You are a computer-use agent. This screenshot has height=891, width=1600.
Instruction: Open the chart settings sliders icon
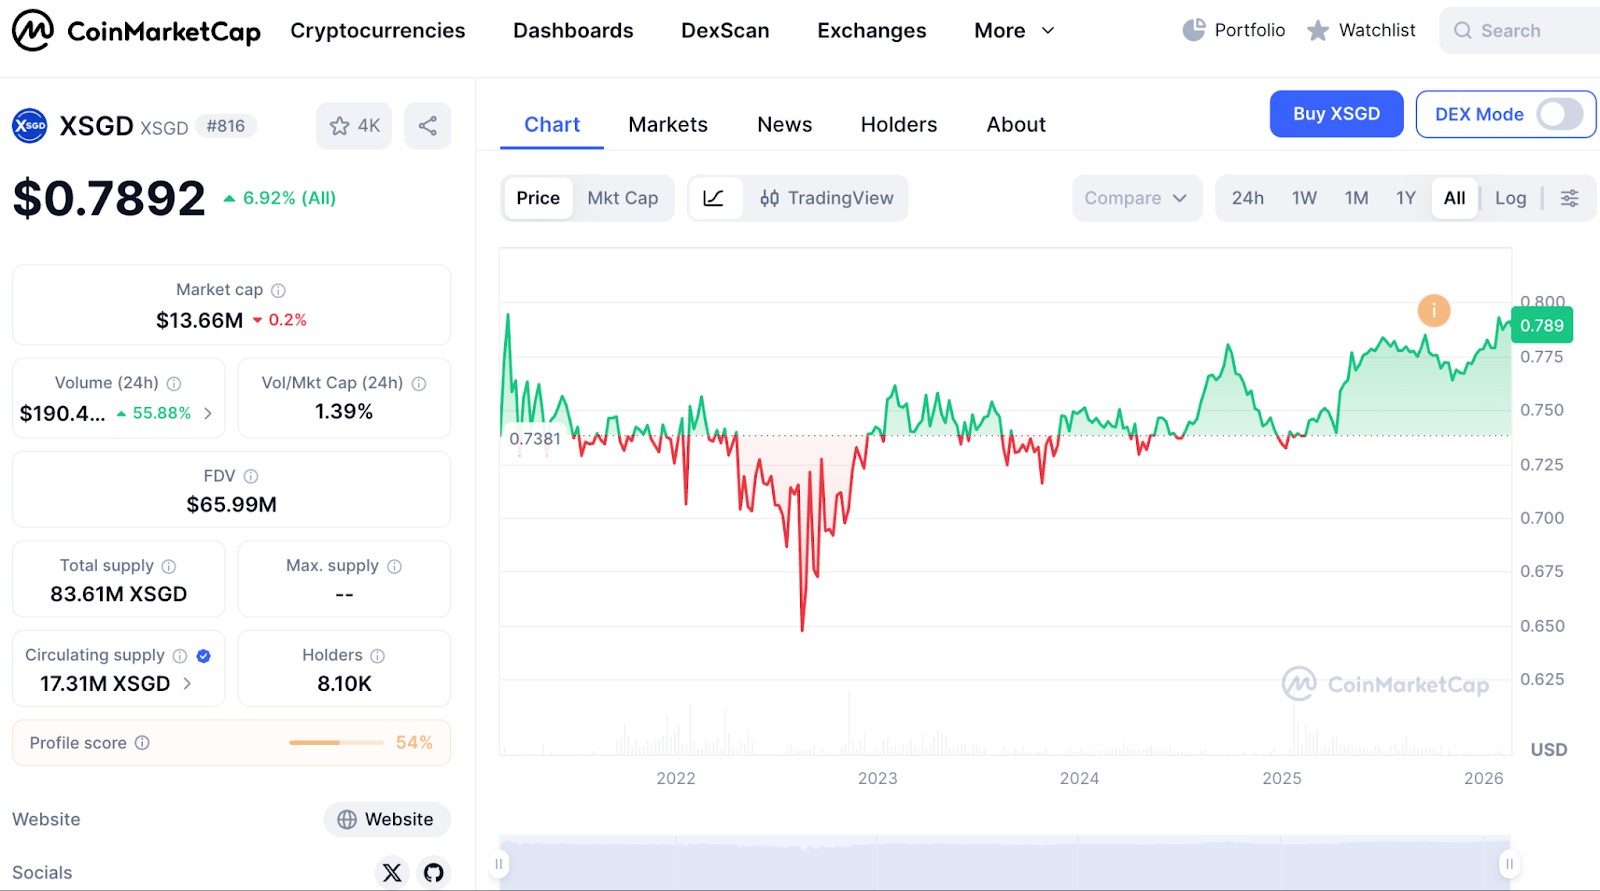[1570, 198]
